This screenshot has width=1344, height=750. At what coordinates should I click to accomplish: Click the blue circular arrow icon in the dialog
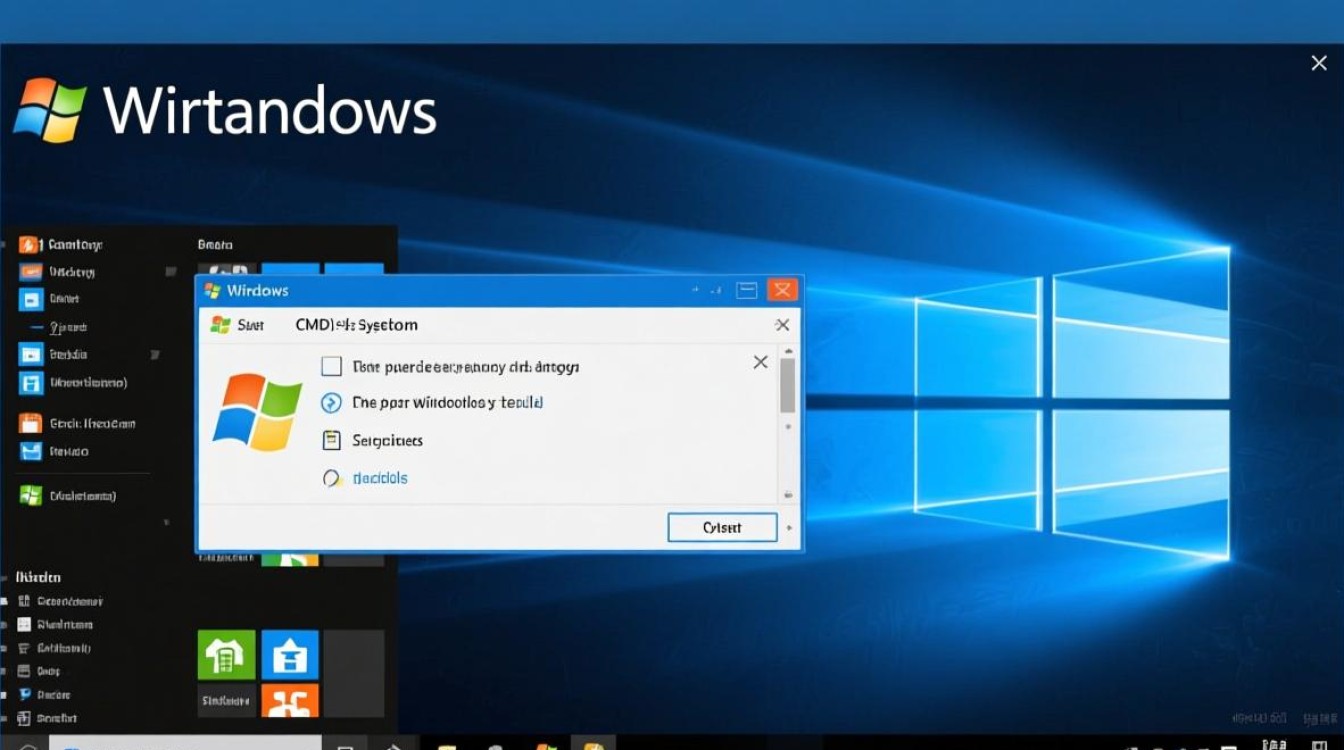(331, 401)
